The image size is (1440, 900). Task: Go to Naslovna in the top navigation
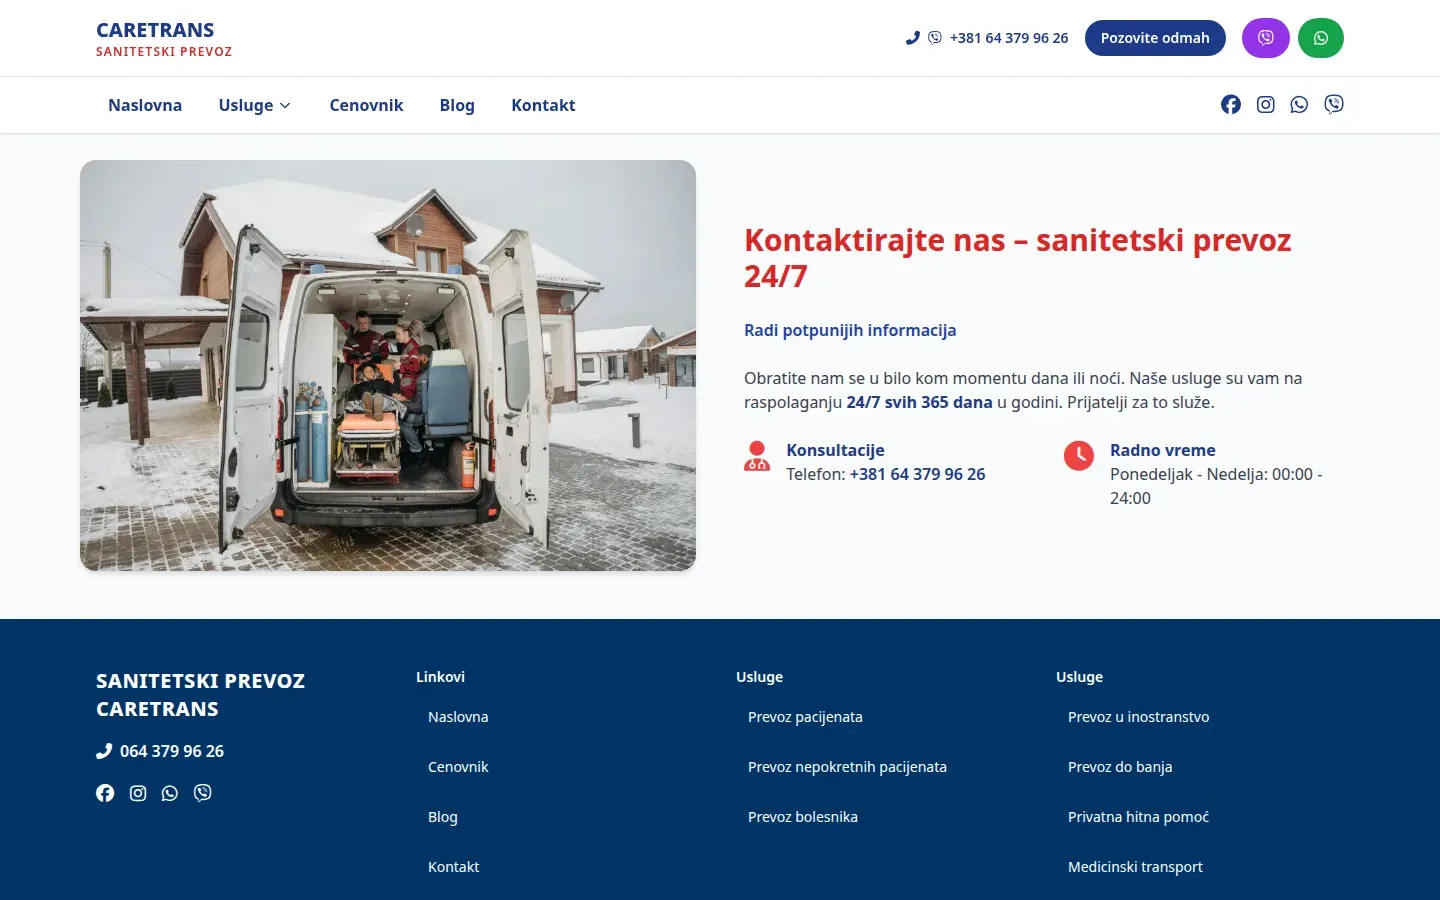click(x=145, y=105)
